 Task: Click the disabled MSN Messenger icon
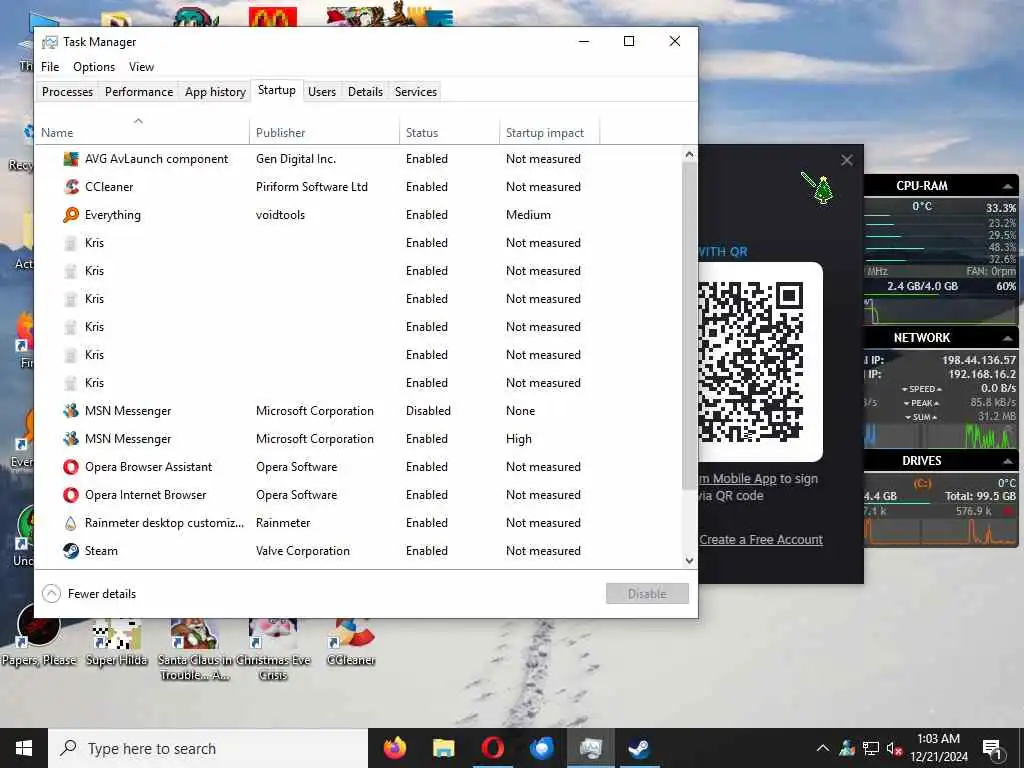(71, 411)
